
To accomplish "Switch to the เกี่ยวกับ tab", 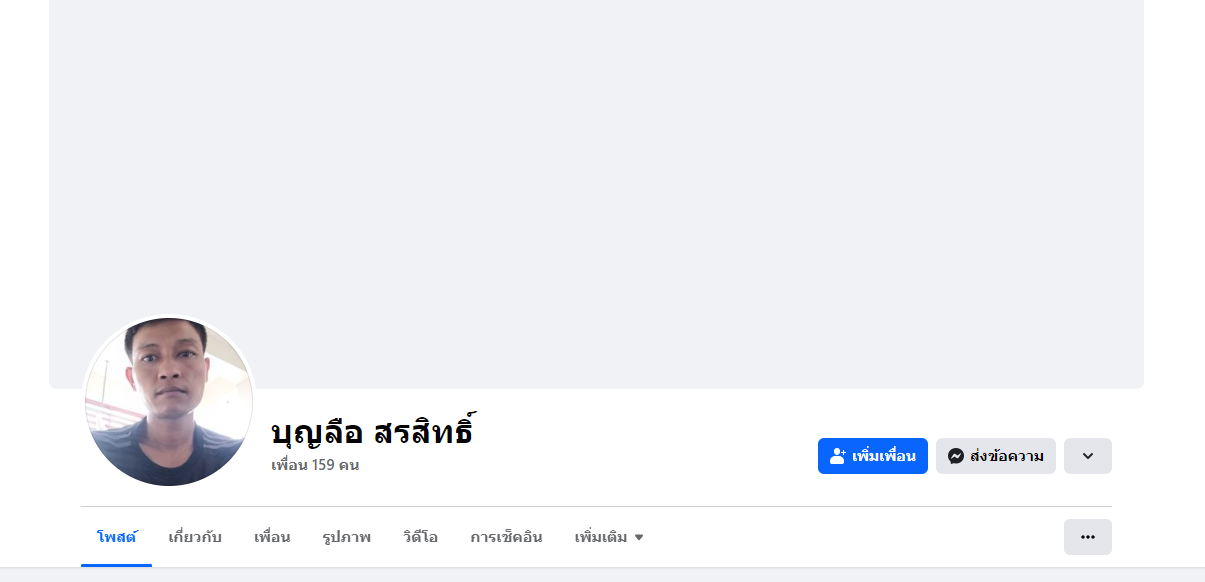I will coord(195,537).
